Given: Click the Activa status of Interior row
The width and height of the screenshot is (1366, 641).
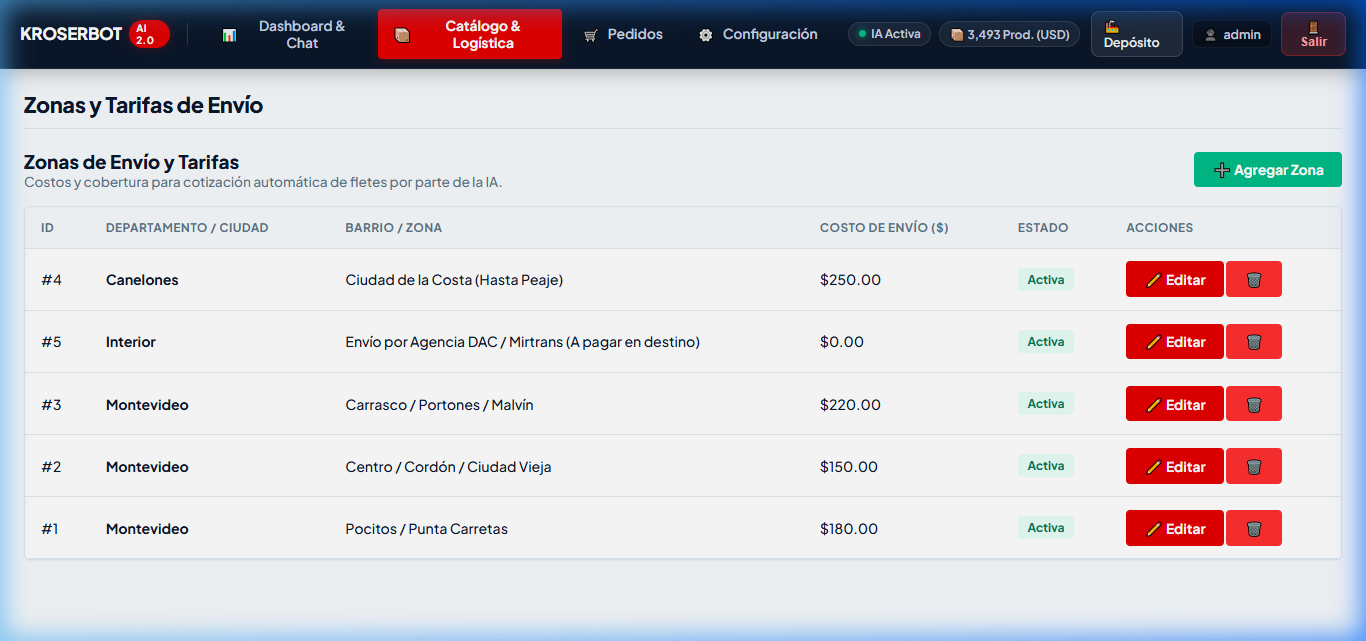Looking at the screenshot, I should (1046, 342).
